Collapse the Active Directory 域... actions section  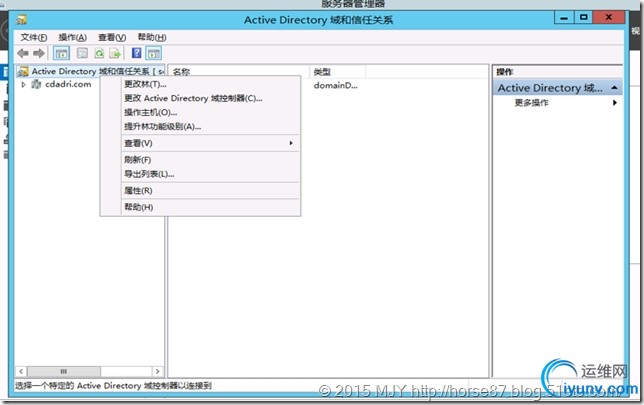pyautogui.click(x=614, y=88)
